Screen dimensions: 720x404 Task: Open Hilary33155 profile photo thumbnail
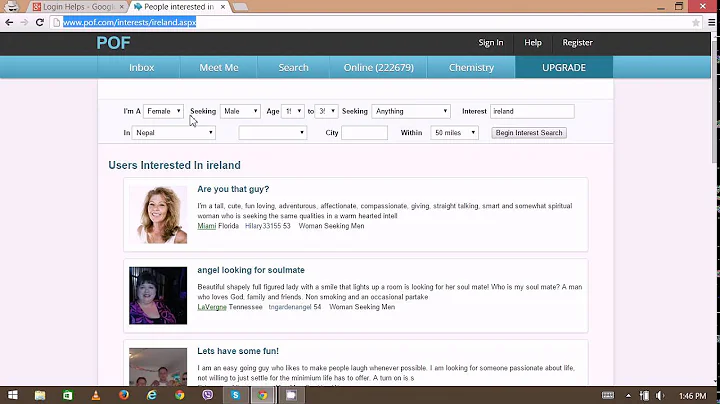coord(158,214)
